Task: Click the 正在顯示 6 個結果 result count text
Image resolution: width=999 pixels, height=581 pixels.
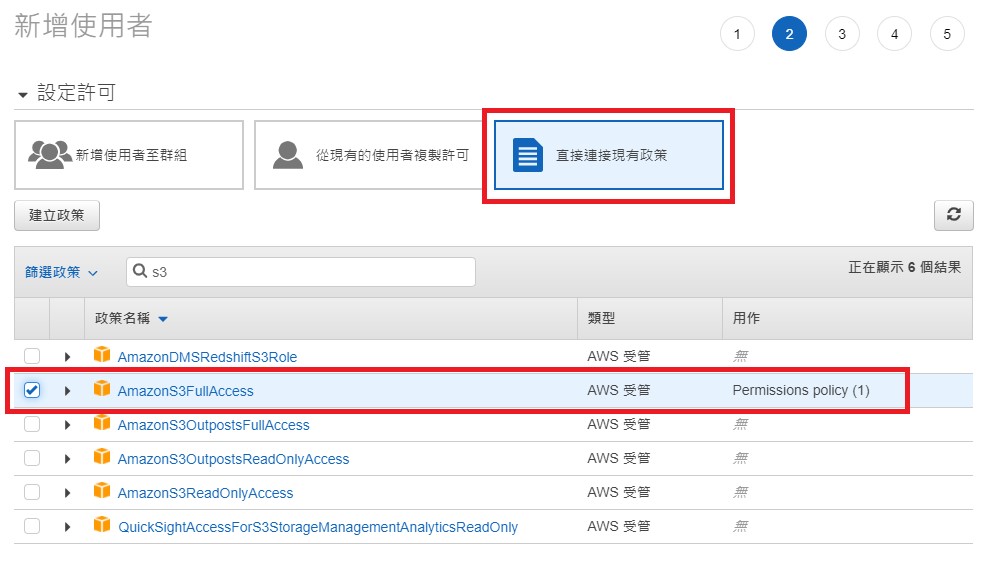Action: (x=904, y=267)
